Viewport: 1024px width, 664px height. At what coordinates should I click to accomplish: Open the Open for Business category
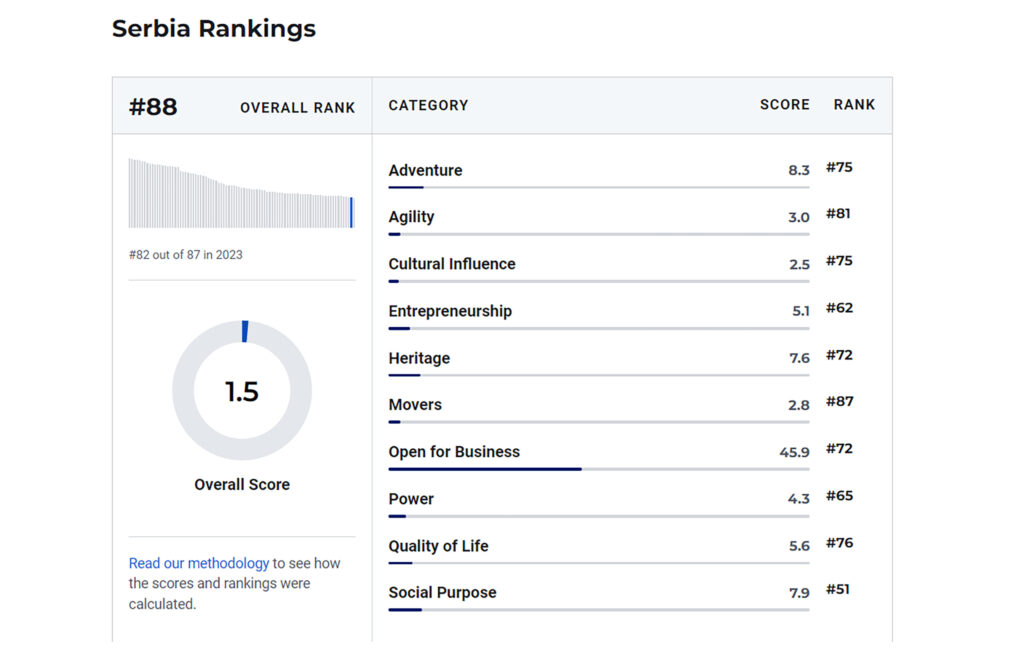pos(454,452)
